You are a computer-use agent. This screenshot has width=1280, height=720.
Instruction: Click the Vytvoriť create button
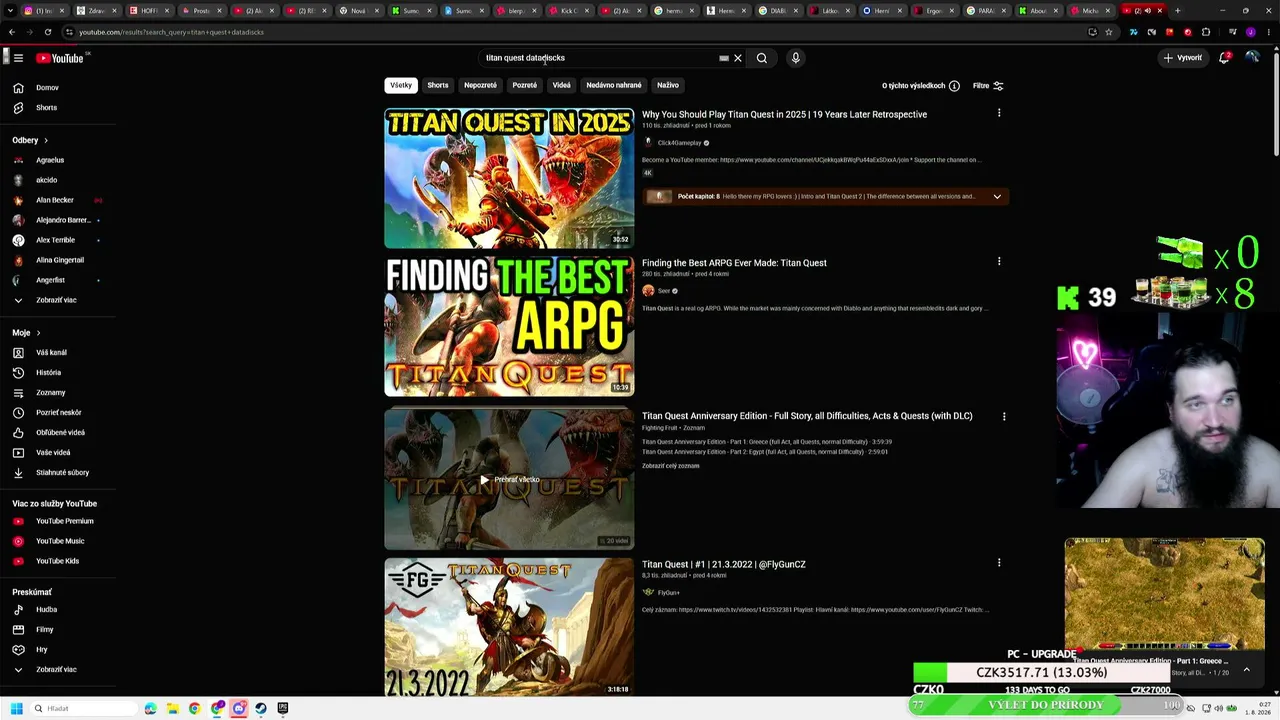point(1182,58)
